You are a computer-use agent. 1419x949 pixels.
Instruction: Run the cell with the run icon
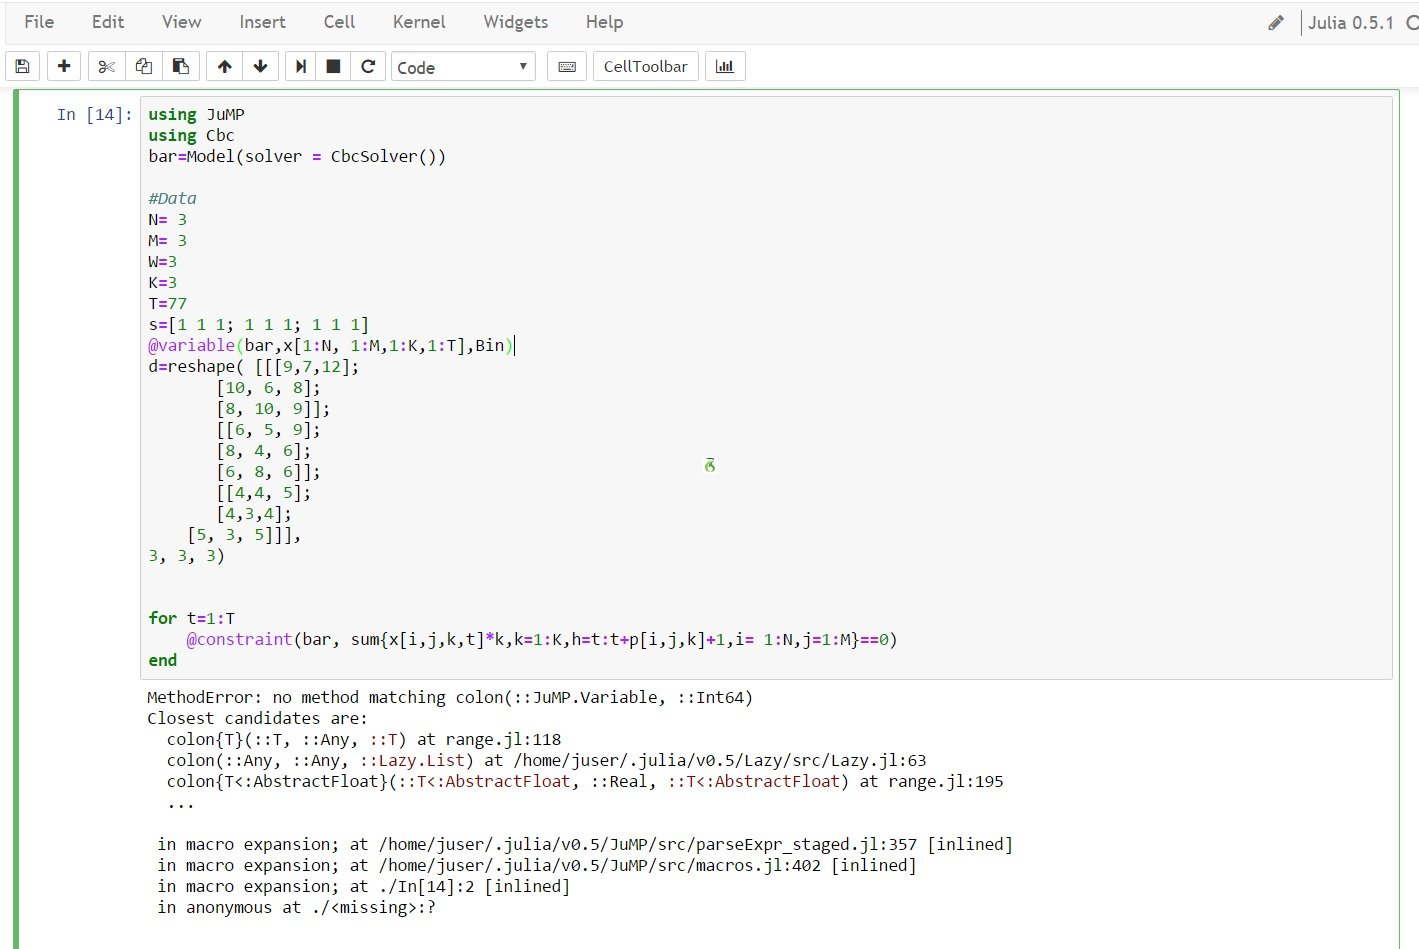[300, 66]
